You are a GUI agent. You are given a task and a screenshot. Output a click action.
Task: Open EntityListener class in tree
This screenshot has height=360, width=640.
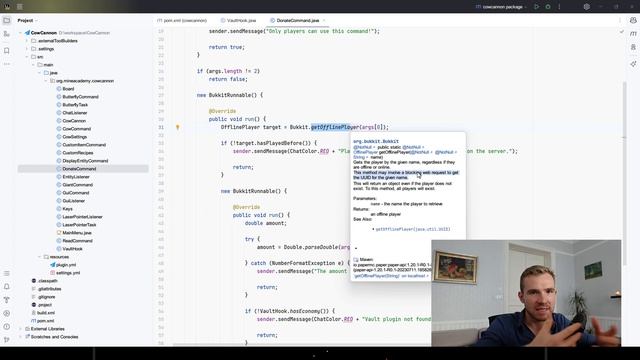click(76, 177)
